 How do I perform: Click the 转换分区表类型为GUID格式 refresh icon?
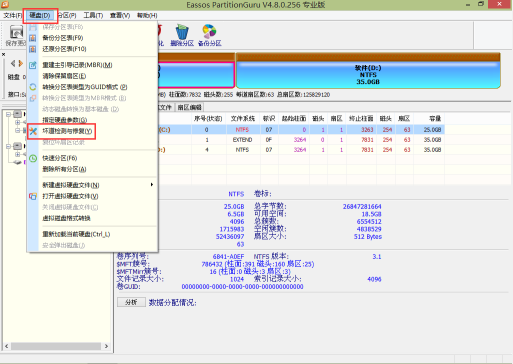click(33, 87)
